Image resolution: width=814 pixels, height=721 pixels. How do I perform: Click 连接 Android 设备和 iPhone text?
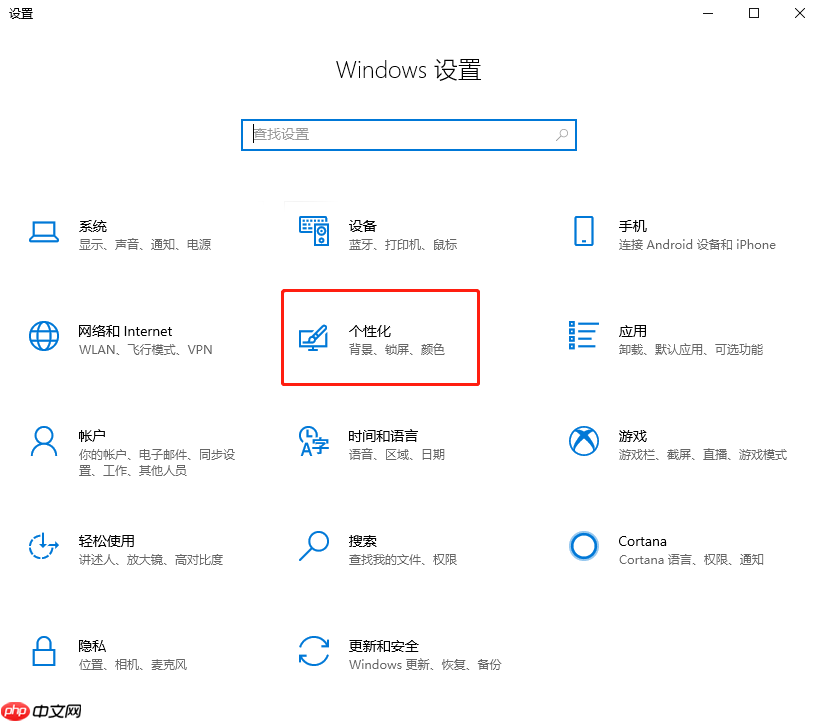point(697,244)
